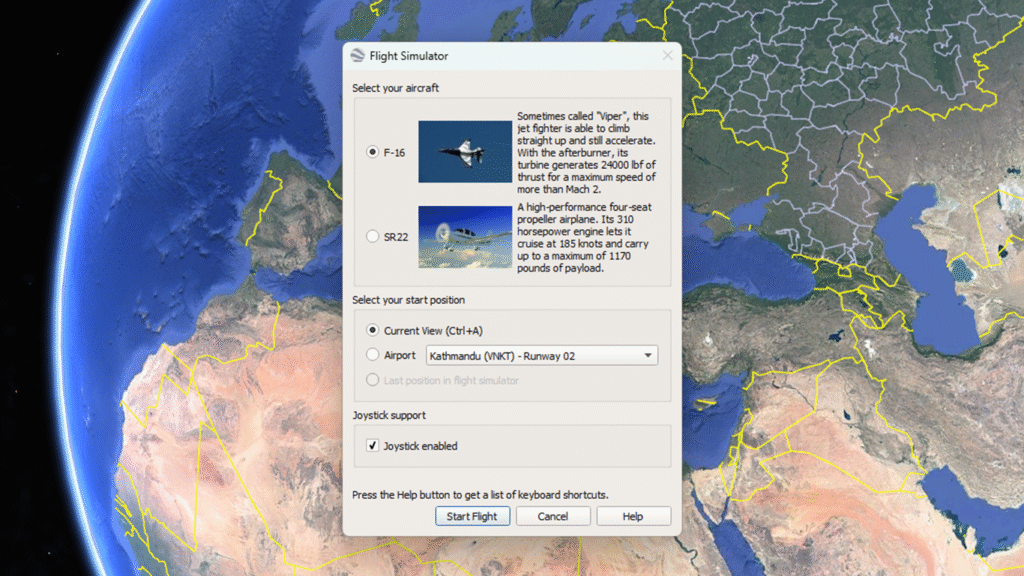The width and height of the screenshot is (1024, 576).
Task: Pick the Airport start position option
Action: coord(373,355)
